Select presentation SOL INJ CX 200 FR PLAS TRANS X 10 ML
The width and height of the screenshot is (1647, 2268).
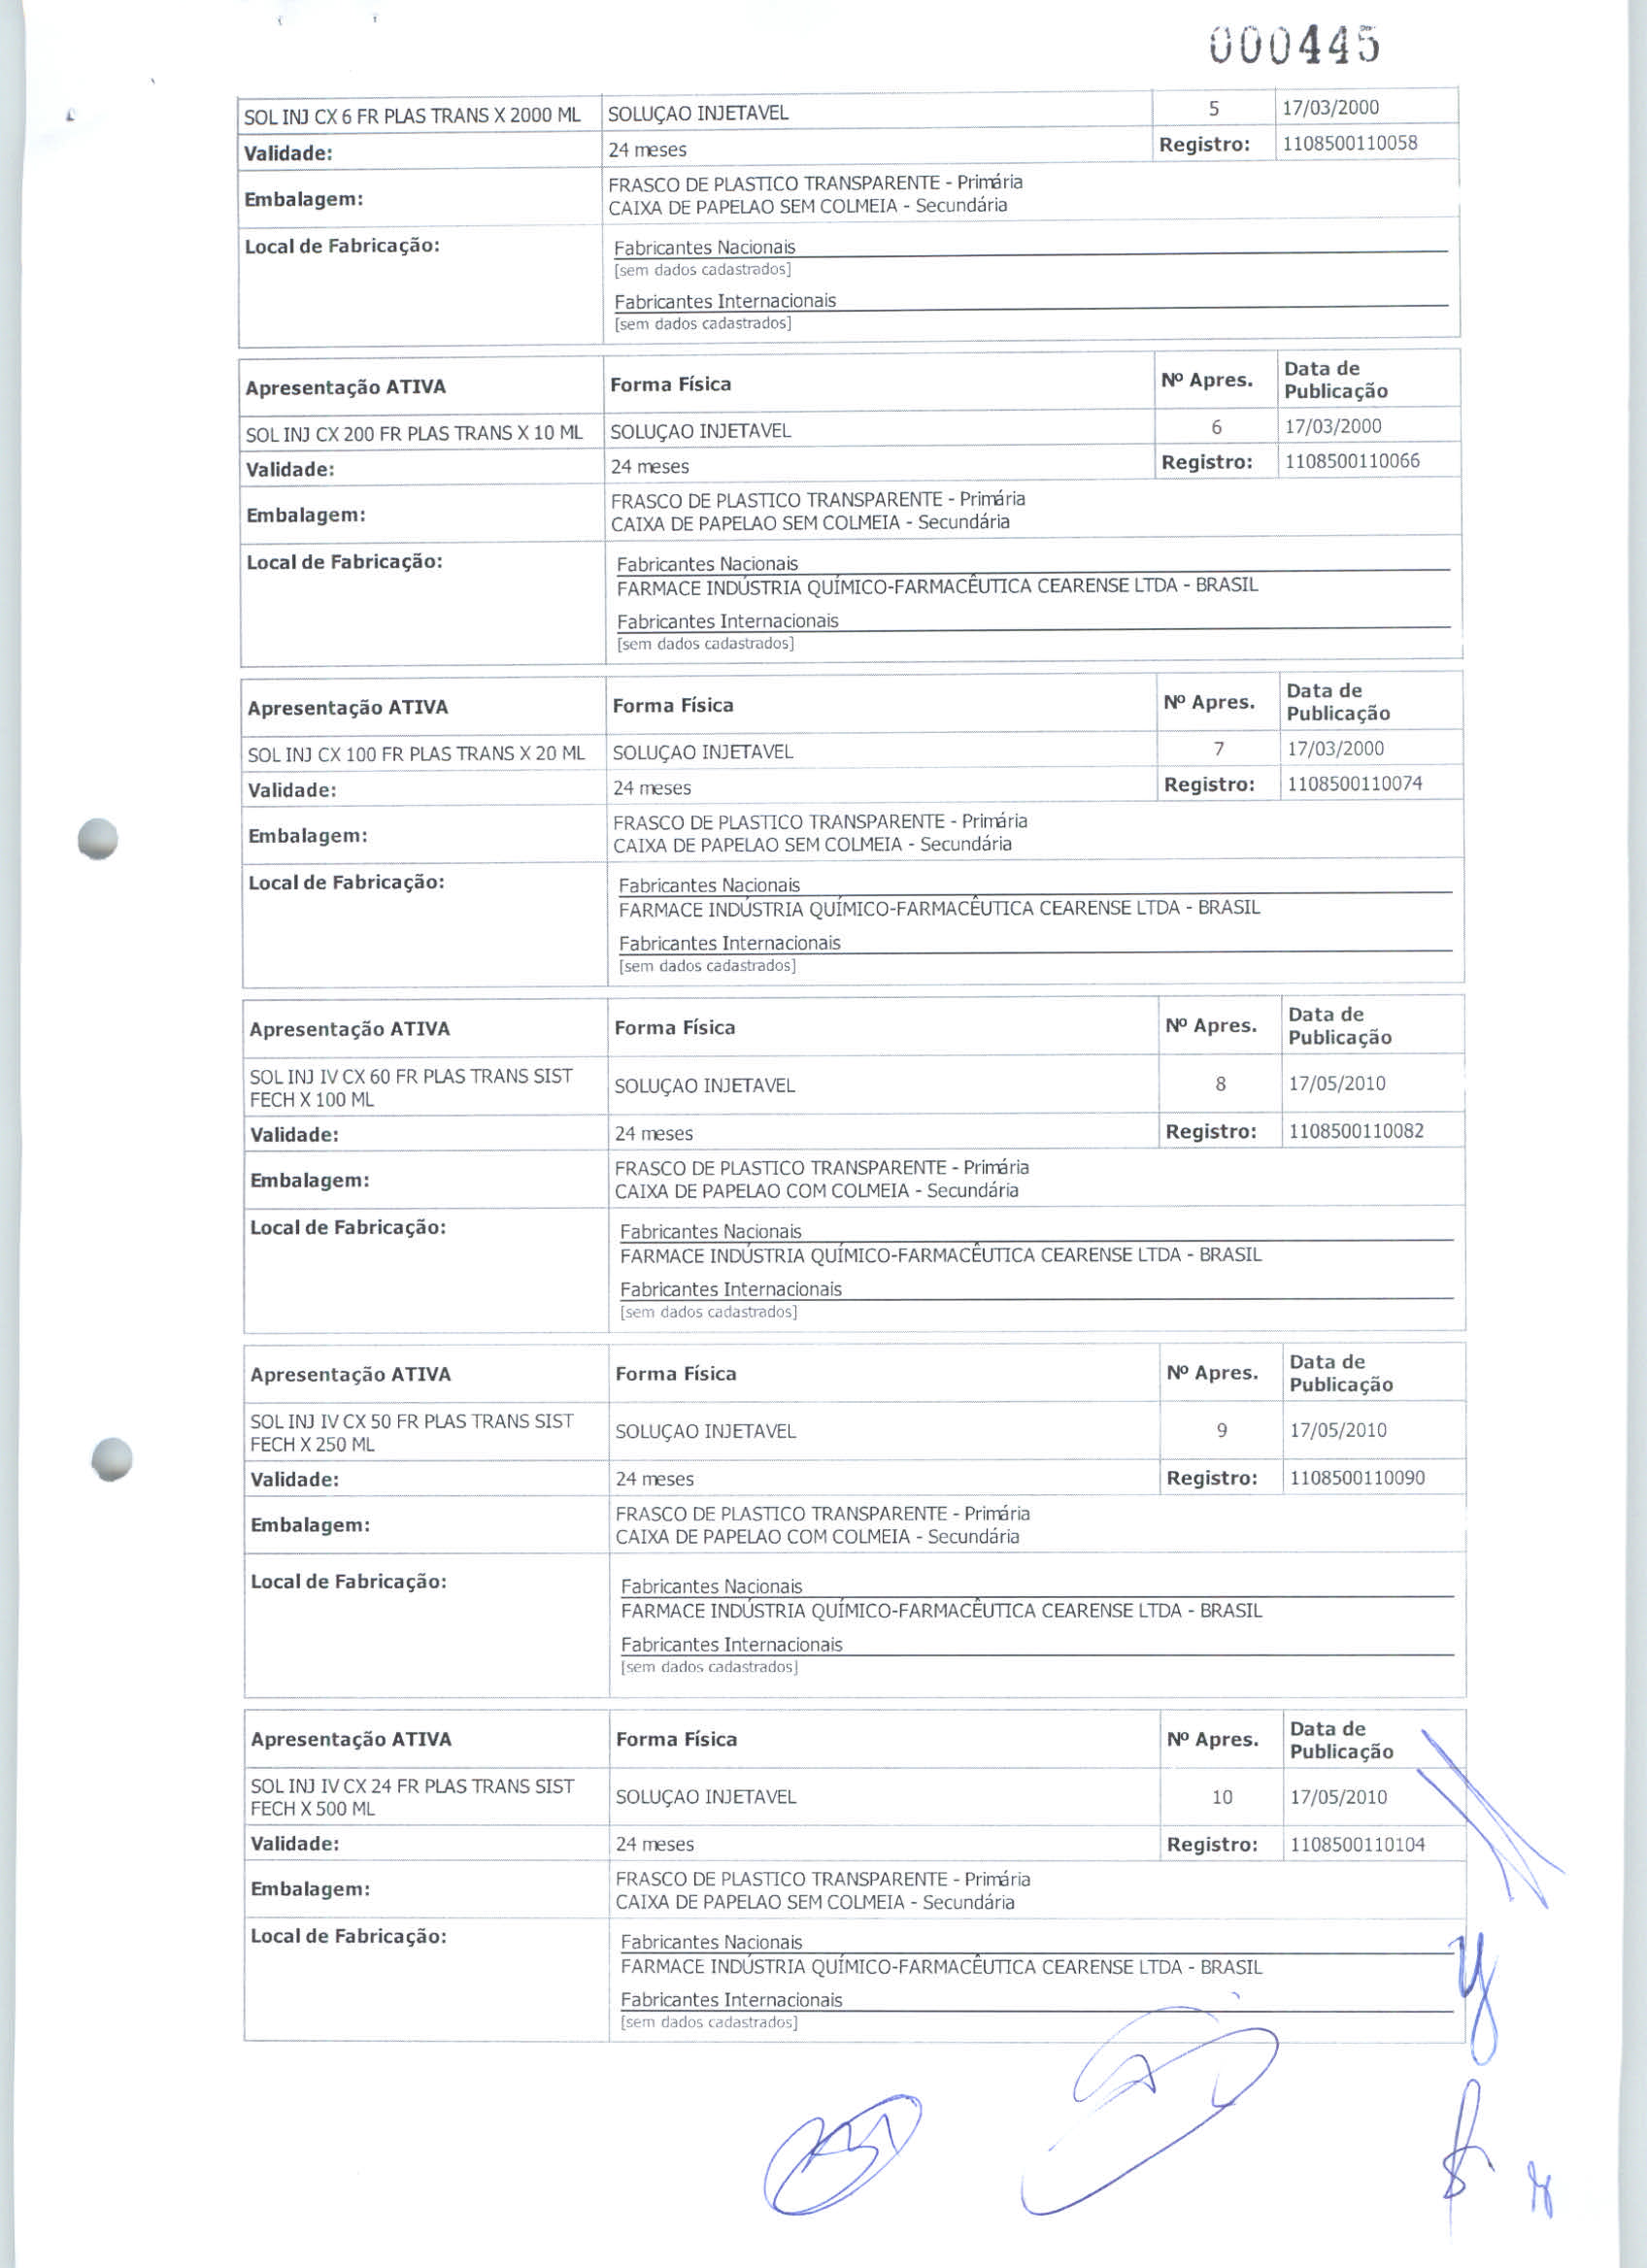(414, 434)
